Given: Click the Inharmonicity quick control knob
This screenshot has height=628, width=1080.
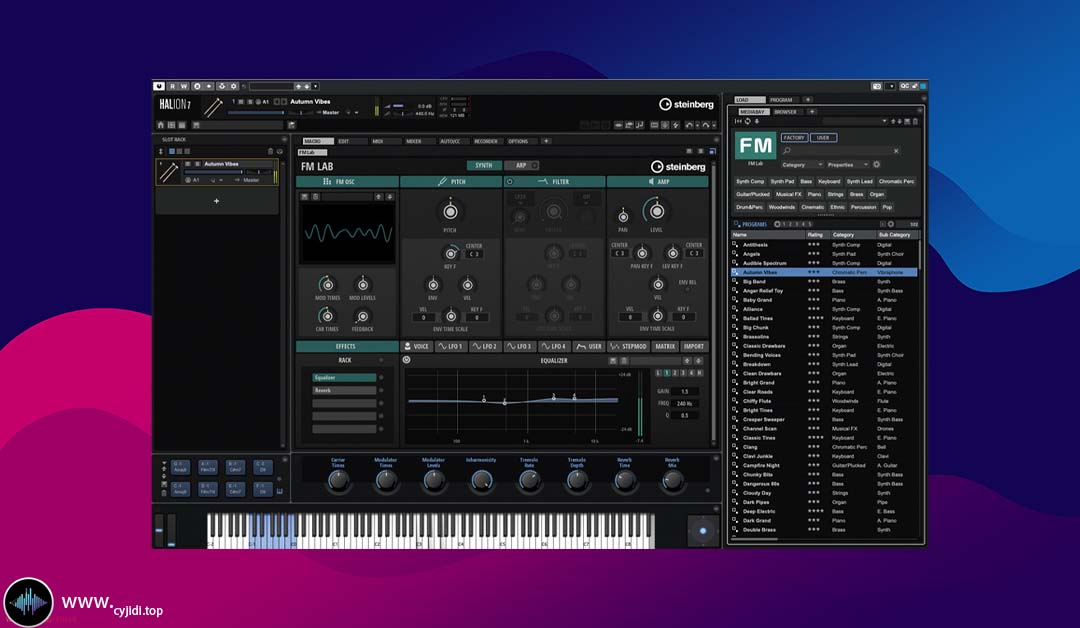Looking at the screenshot, I should pyautogui.click(x=481, y=480).
